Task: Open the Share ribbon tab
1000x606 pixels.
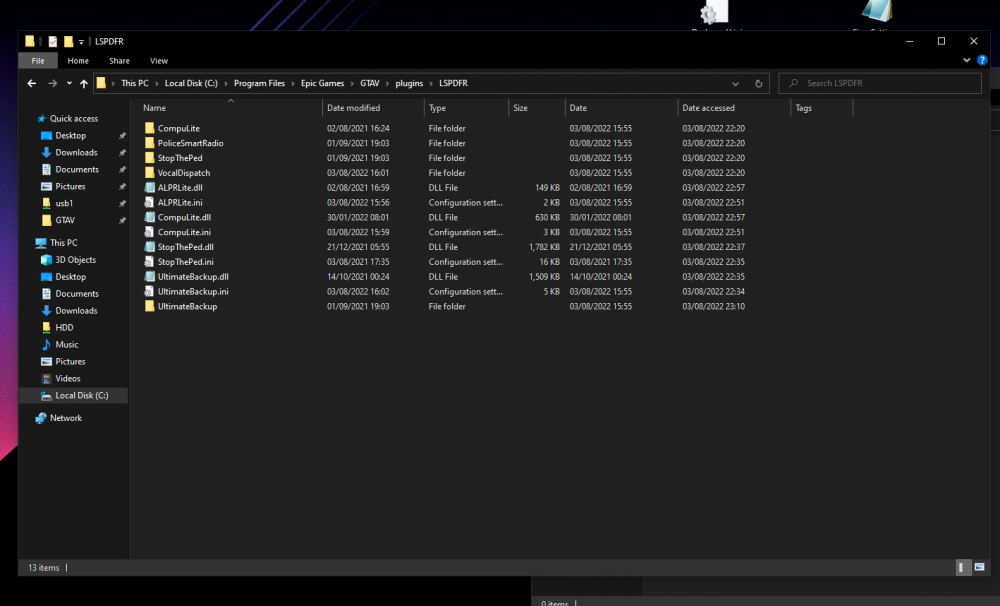Action: click(x=119, y=61)
